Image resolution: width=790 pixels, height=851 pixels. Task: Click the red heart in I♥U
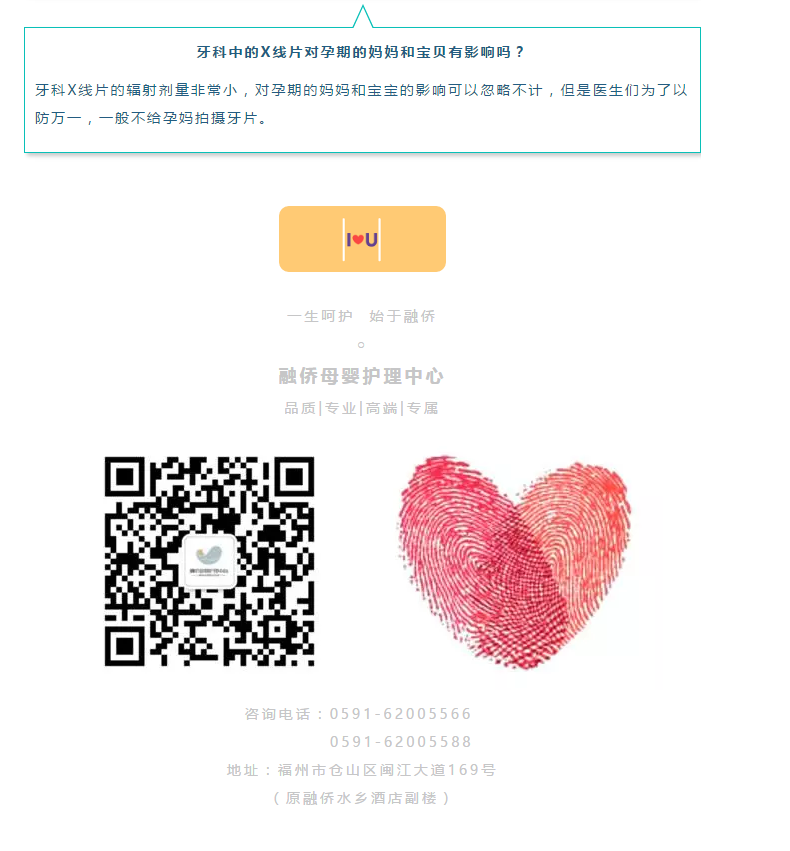(358, 239)
